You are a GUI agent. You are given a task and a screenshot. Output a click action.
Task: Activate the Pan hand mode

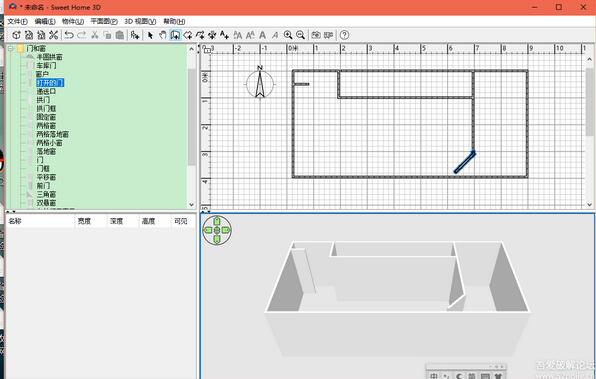[163, 35]
